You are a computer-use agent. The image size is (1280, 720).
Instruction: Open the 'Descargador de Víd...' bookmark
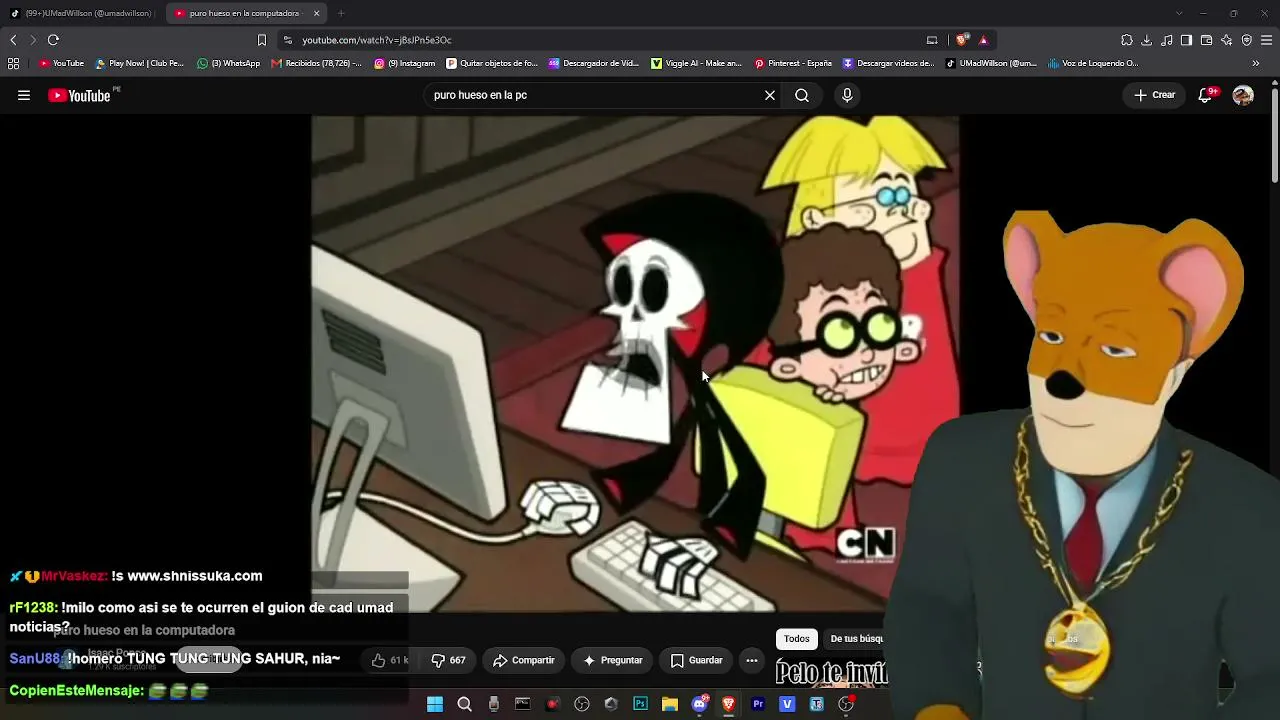pyautogui.click(x=594, y=63)
